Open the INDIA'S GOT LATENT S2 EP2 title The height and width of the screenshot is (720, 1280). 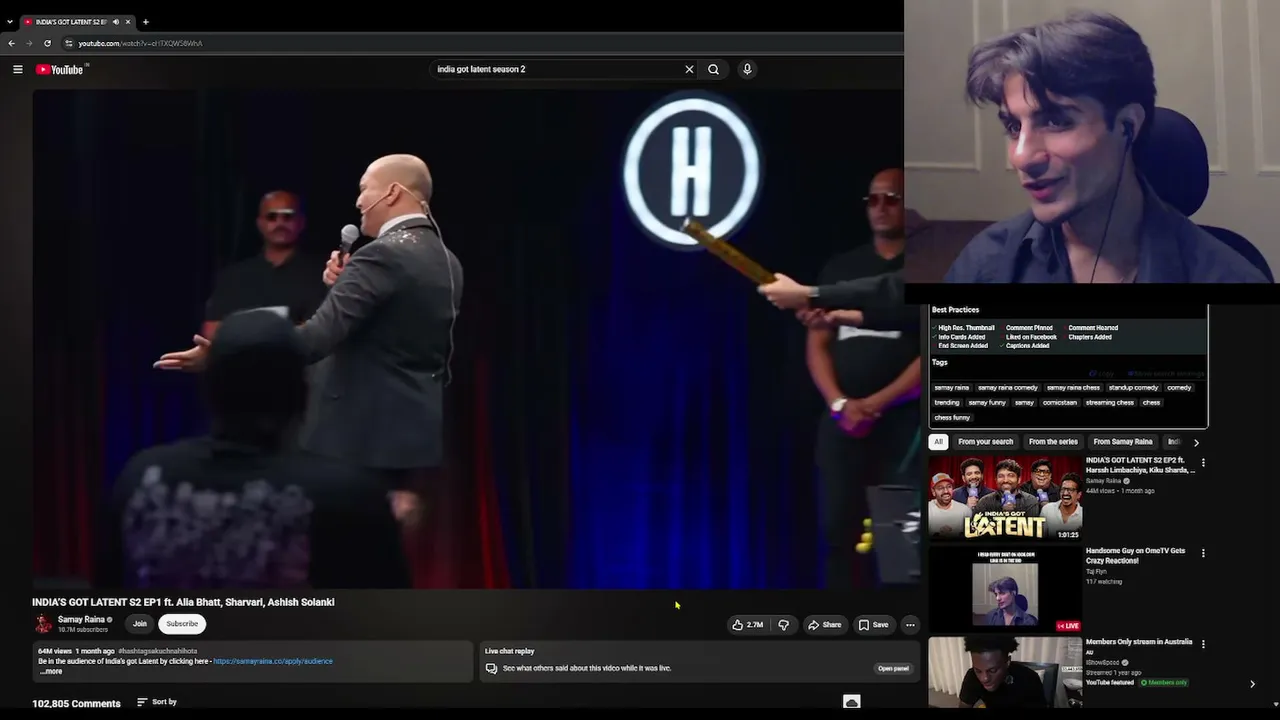point(1141,465)
